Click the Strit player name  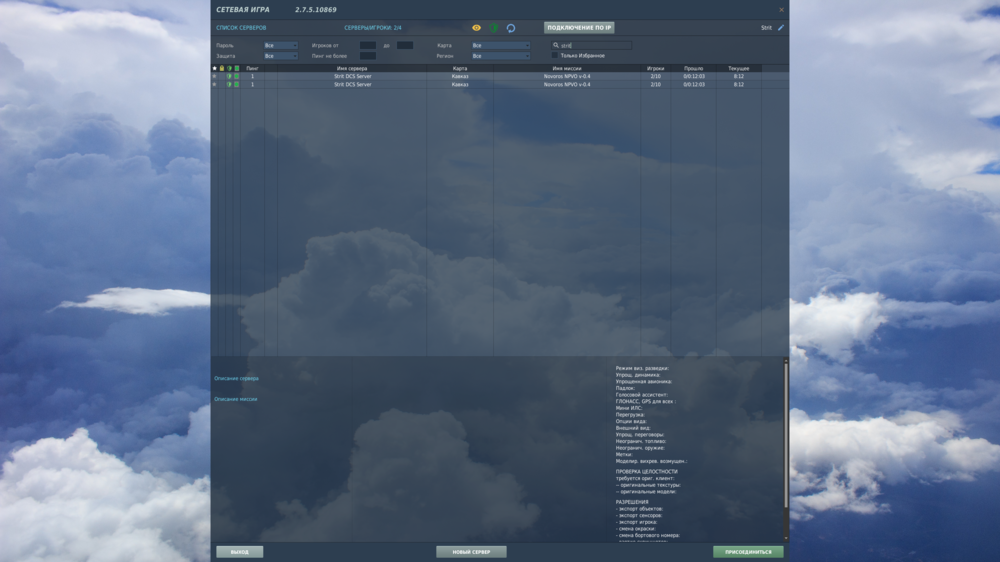coord(766,27)
